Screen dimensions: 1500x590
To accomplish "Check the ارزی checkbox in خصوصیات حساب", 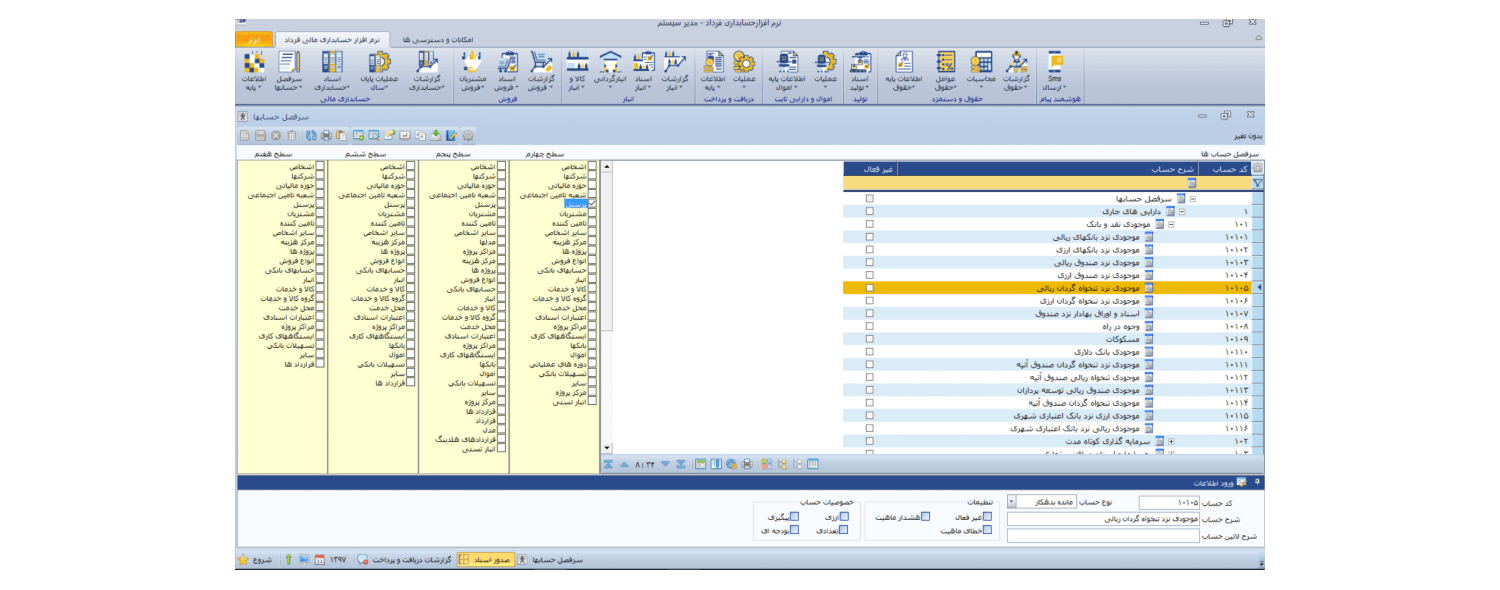I will pos(844,517).
